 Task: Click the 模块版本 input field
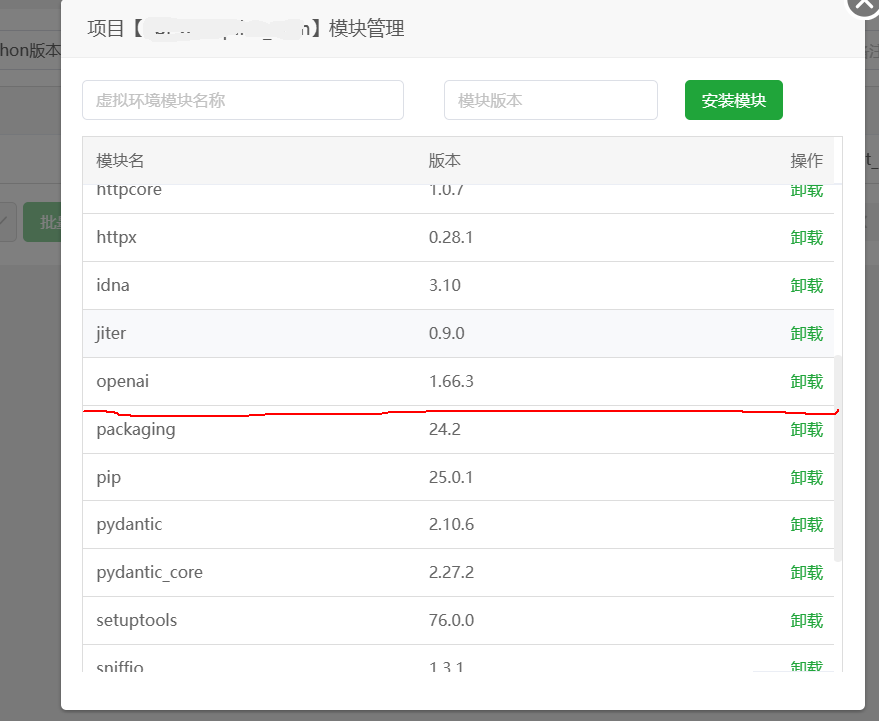(550, 100)
